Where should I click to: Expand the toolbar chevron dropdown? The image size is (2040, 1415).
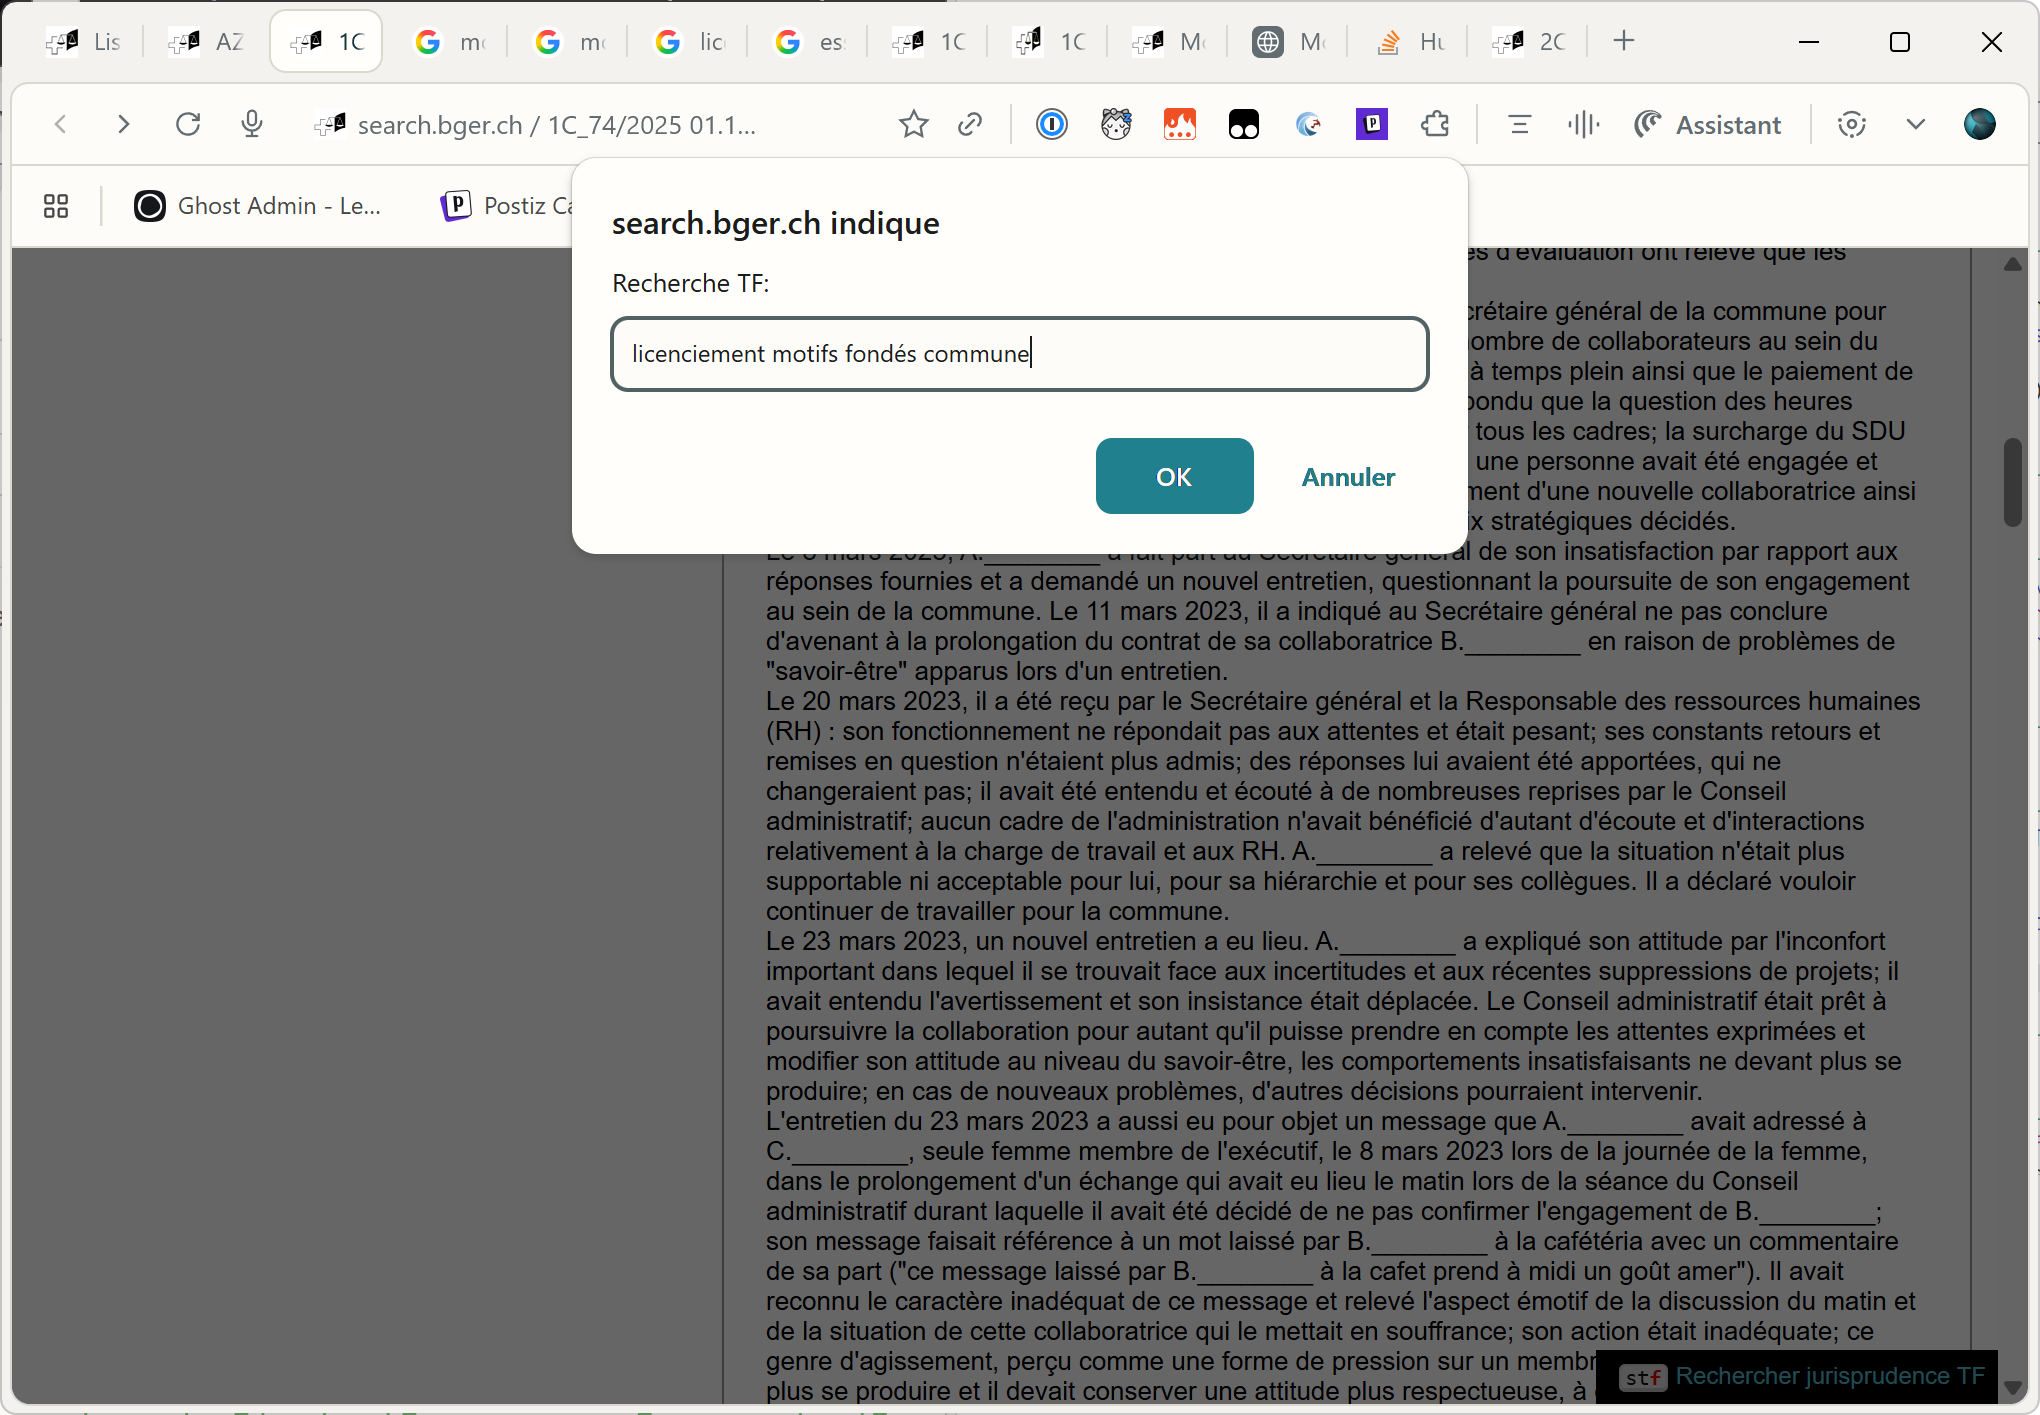coord(1915,124)
